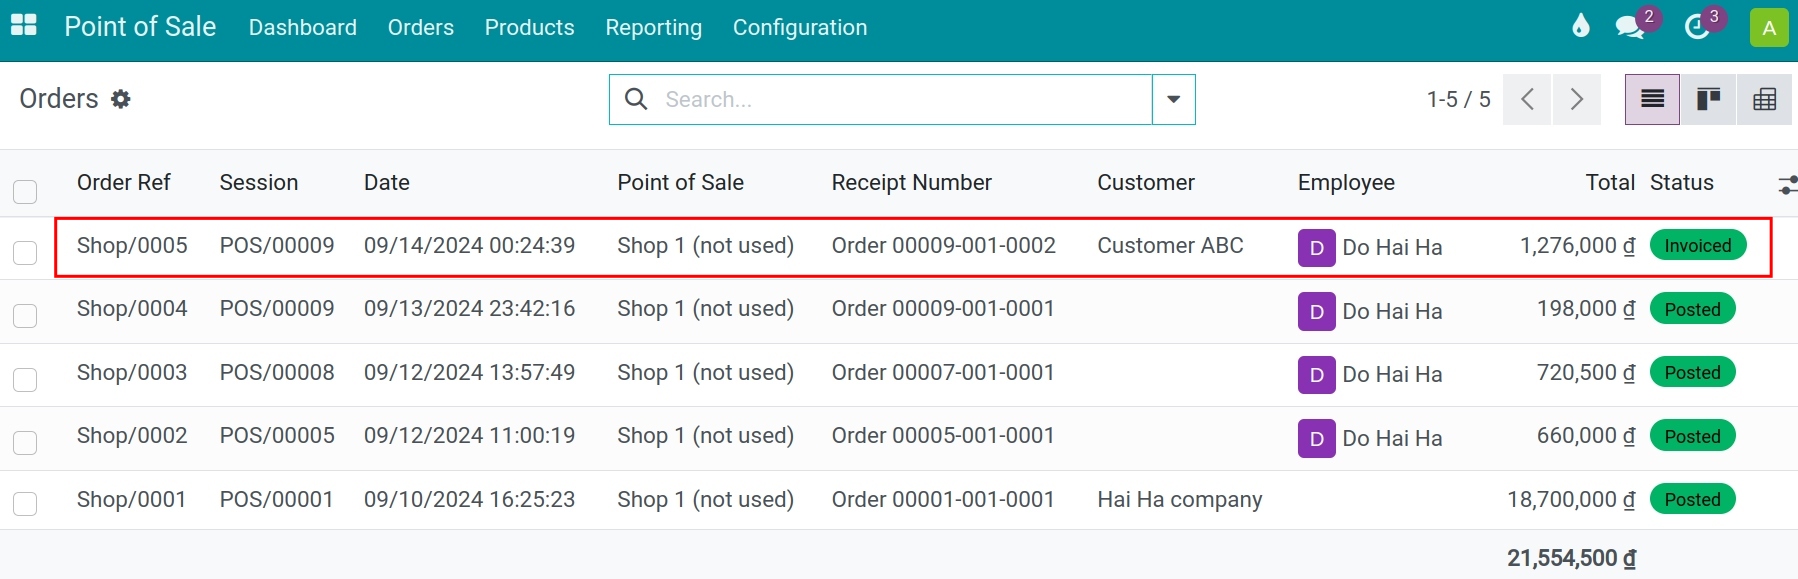Check the box for order Shop/0003

[x=25, y=379]
